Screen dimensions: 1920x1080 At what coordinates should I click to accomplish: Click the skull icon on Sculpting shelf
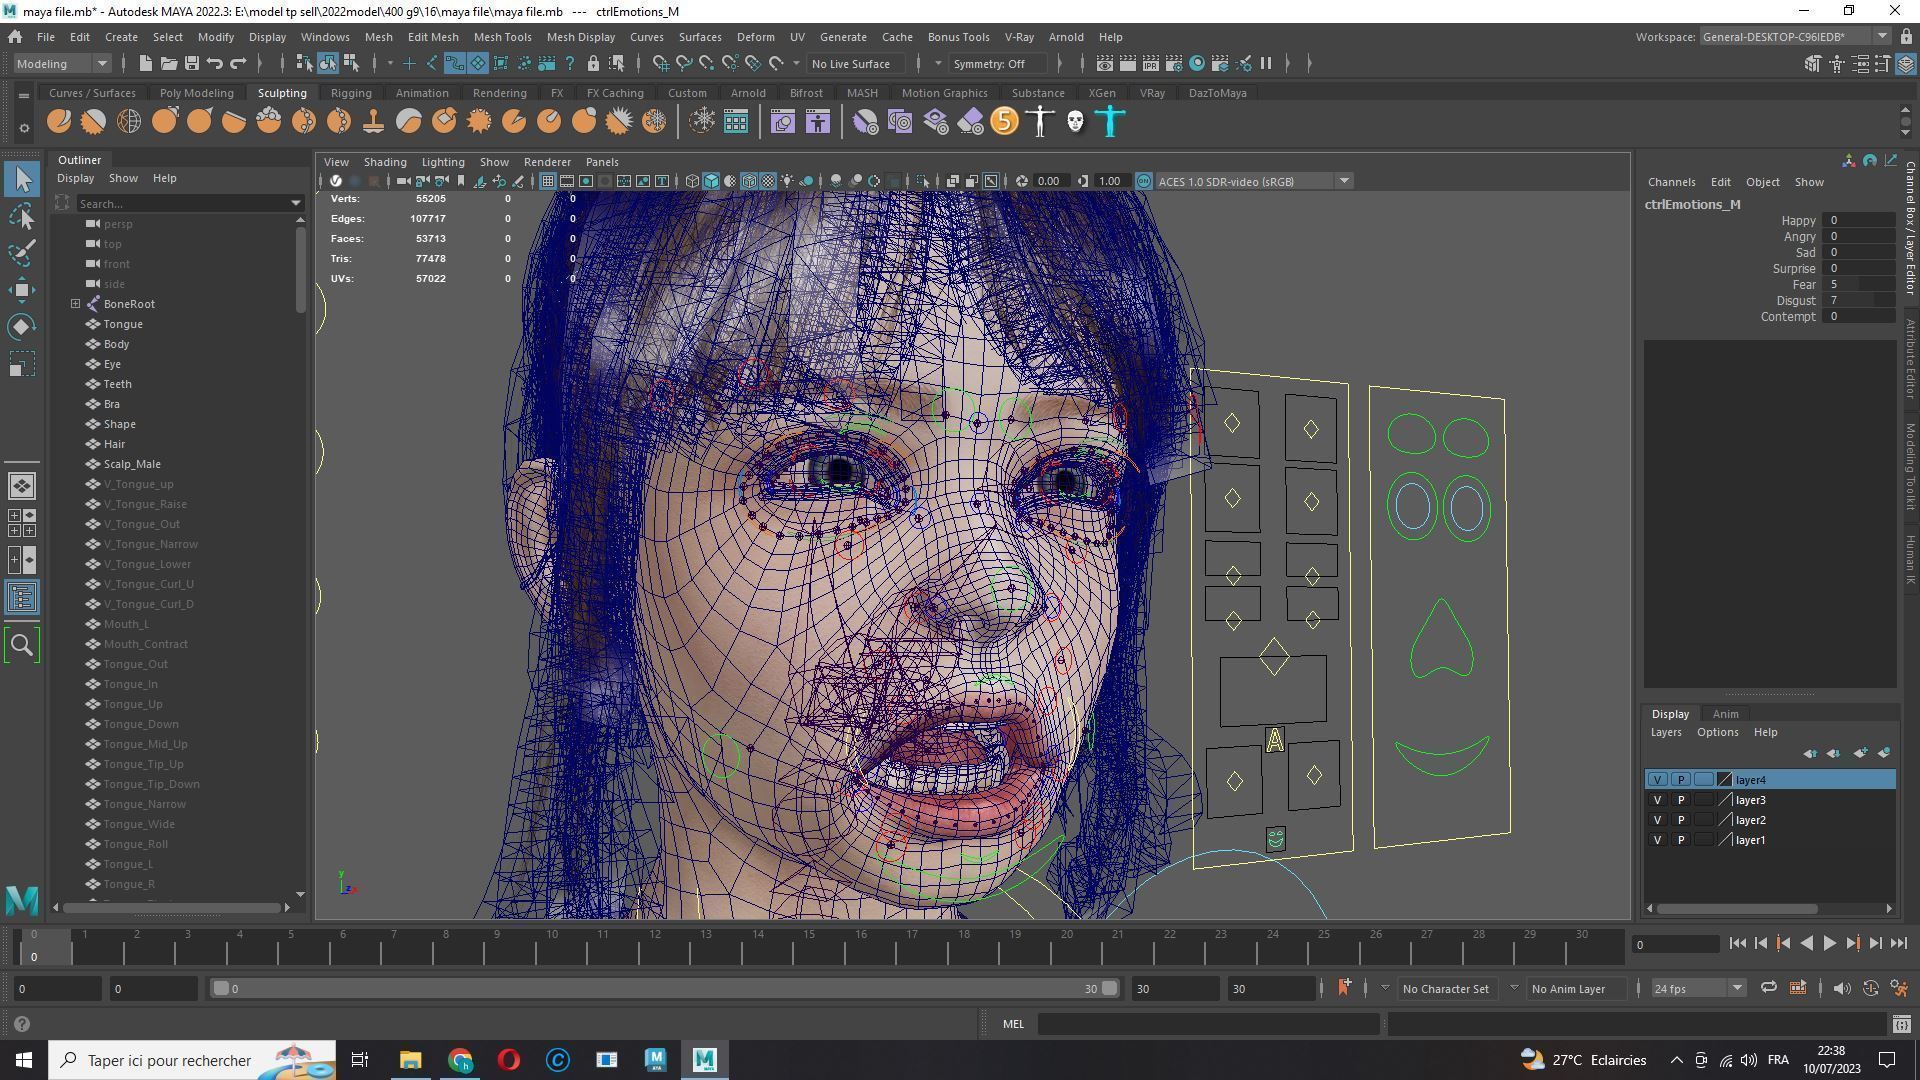(1075, 122)
